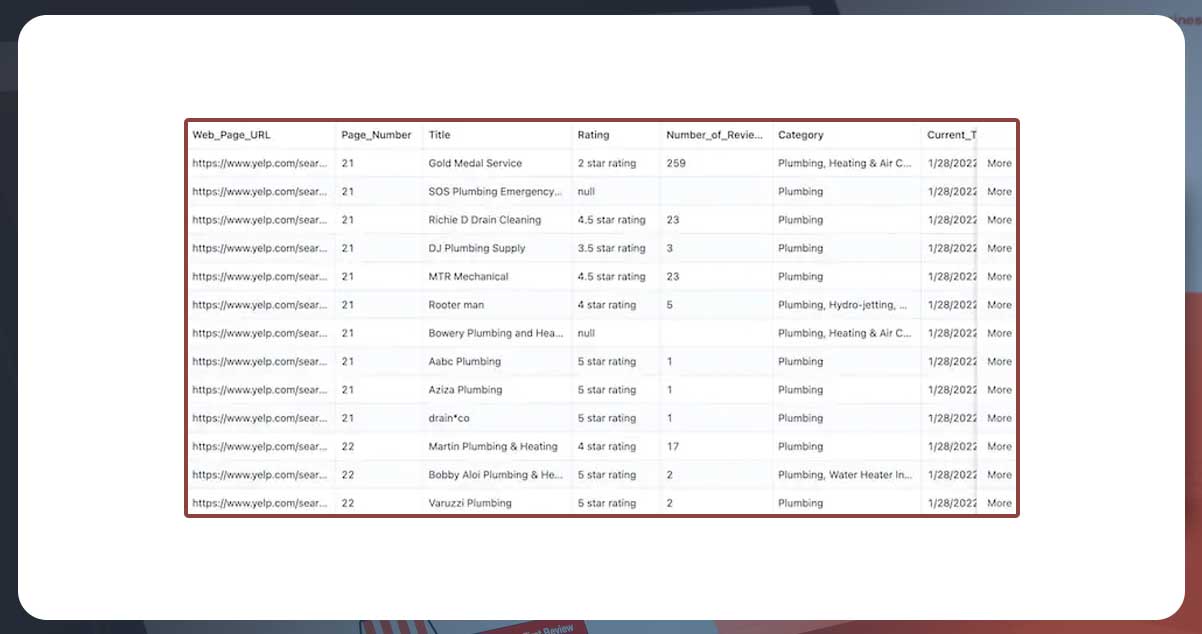Screen dimensions: 1202x634
Task: Click the 4 star rating for Rooter man
Action: [x=606, y=305]
